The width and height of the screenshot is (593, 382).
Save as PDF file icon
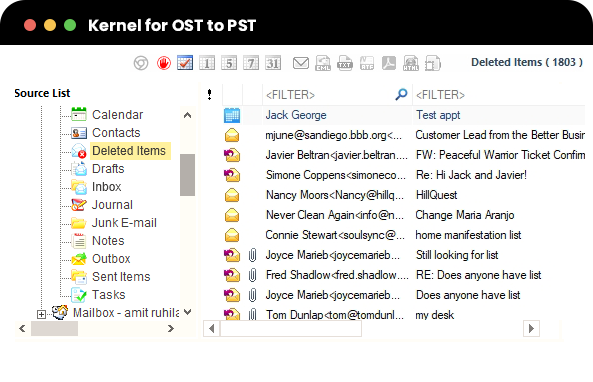click(389, 63)
